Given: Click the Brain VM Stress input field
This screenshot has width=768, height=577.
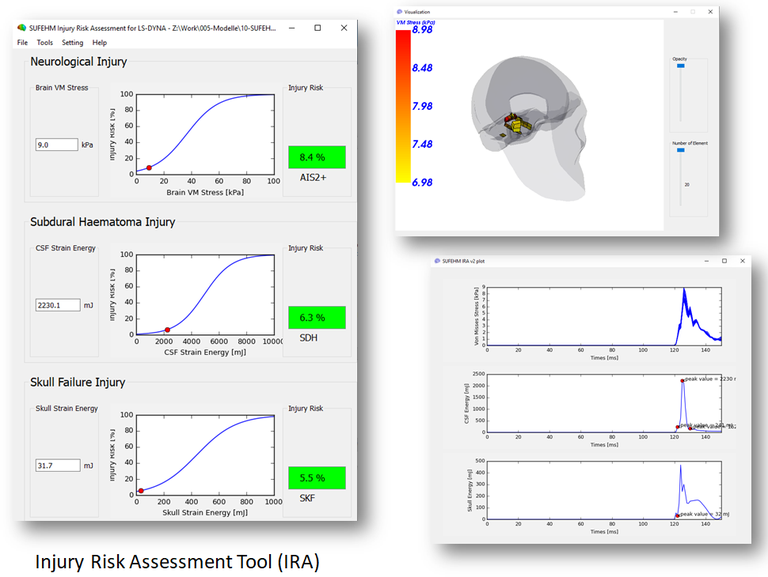Looking at the screenshot, I should pyautogui.click(x=57, y=145).
